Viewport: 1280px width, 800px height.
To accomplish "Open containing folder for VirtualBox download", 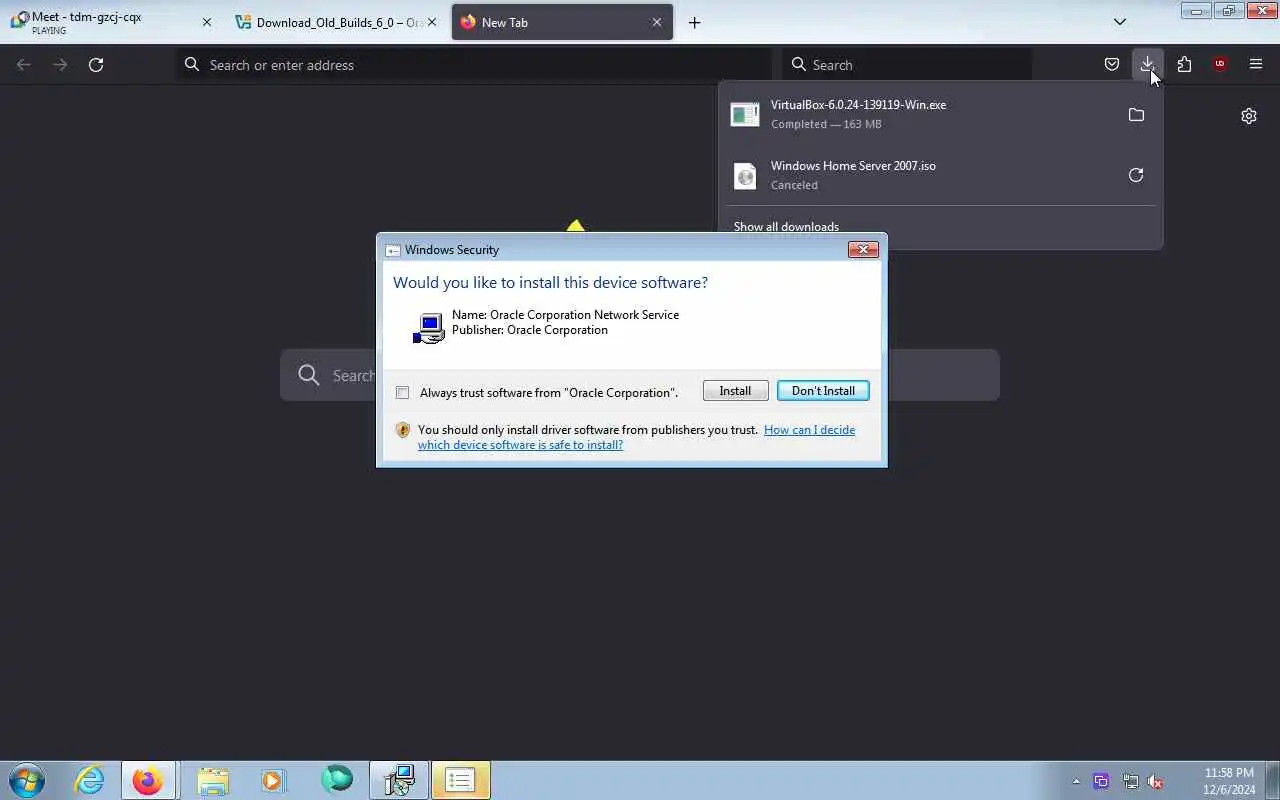I will (x=1136, y=115).
